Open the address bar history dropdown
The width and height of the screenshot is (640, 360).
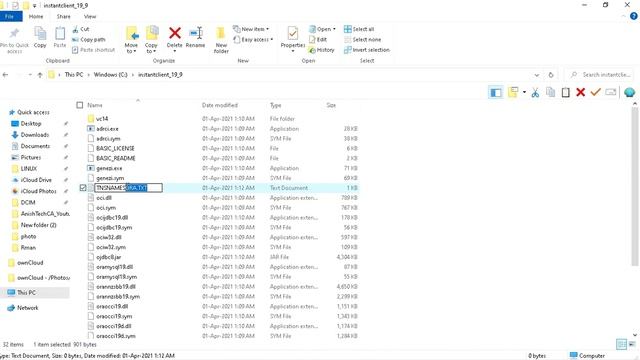(x=536, y=75)
